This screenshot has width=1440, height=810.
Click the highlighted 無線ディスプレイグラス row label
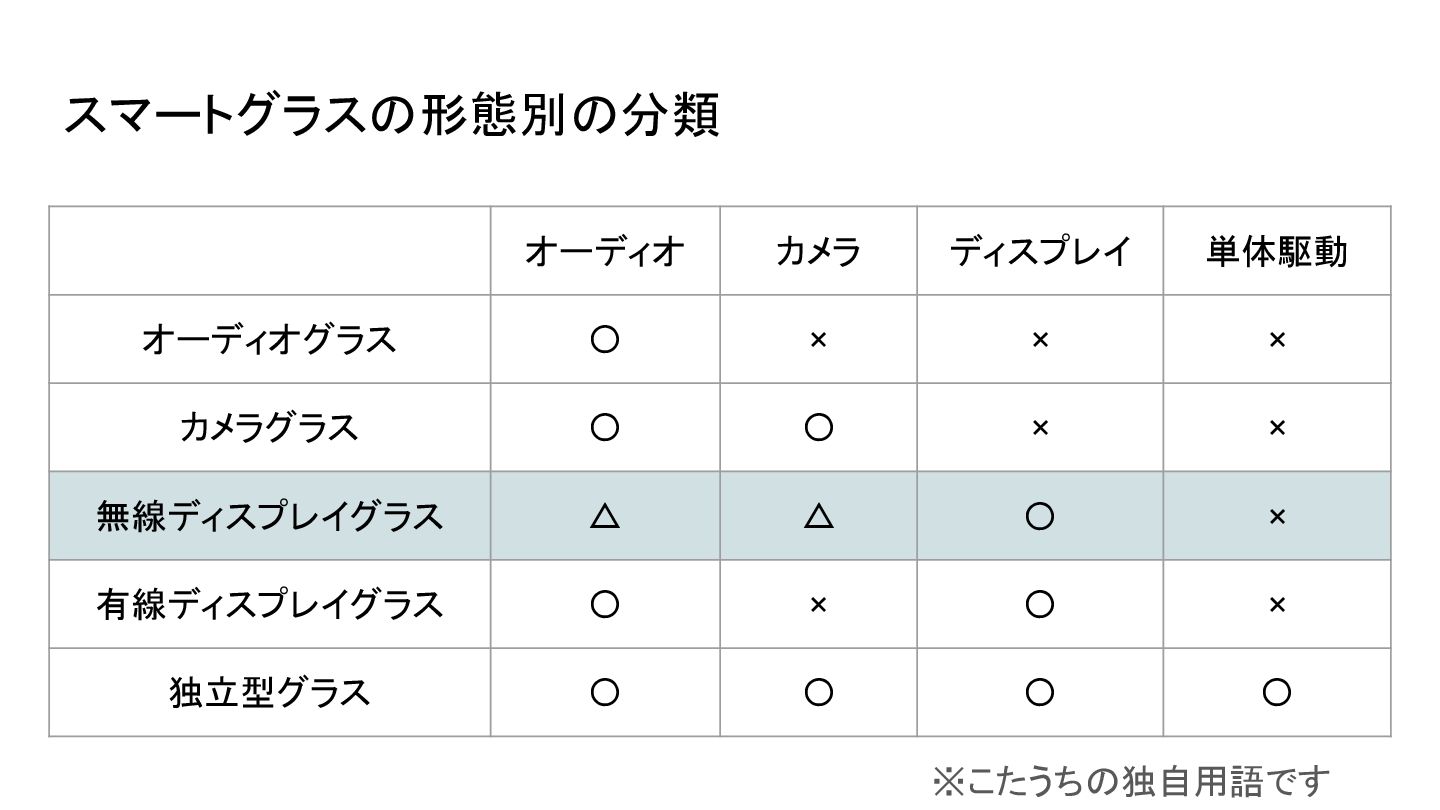pyautogui.click(x=269, y=516)
